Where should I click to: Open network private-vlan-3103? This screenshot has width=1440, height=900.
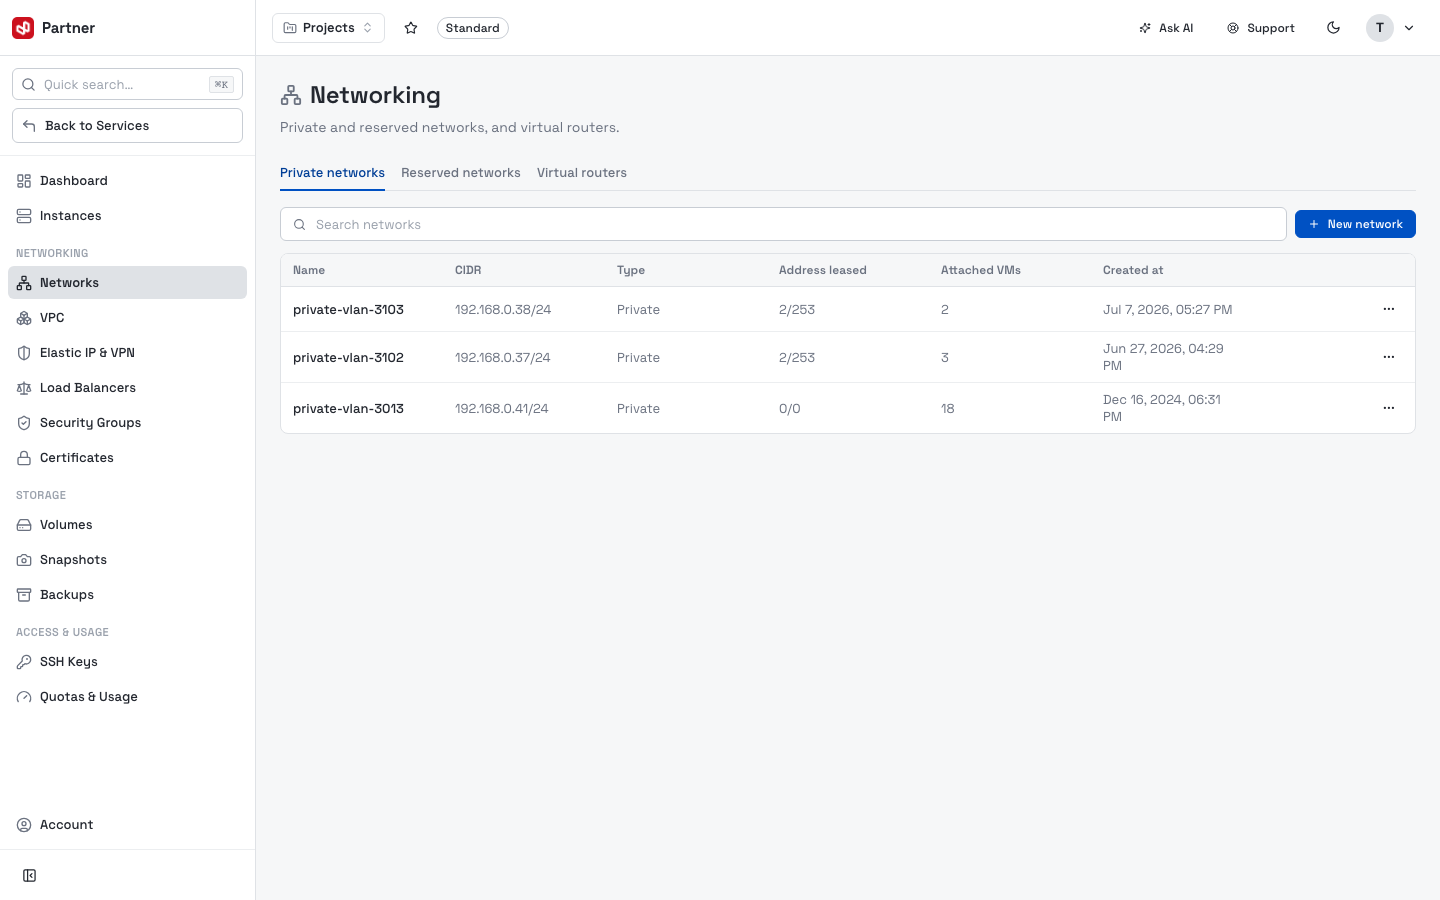(x=348, y=309)
